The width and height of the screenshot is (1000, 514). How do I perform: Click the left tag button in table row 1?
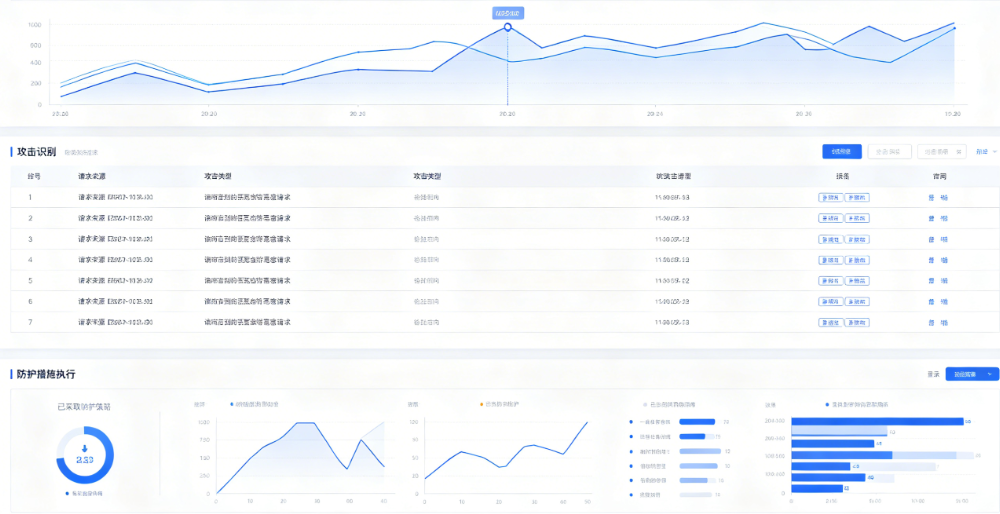coord(830,198)
